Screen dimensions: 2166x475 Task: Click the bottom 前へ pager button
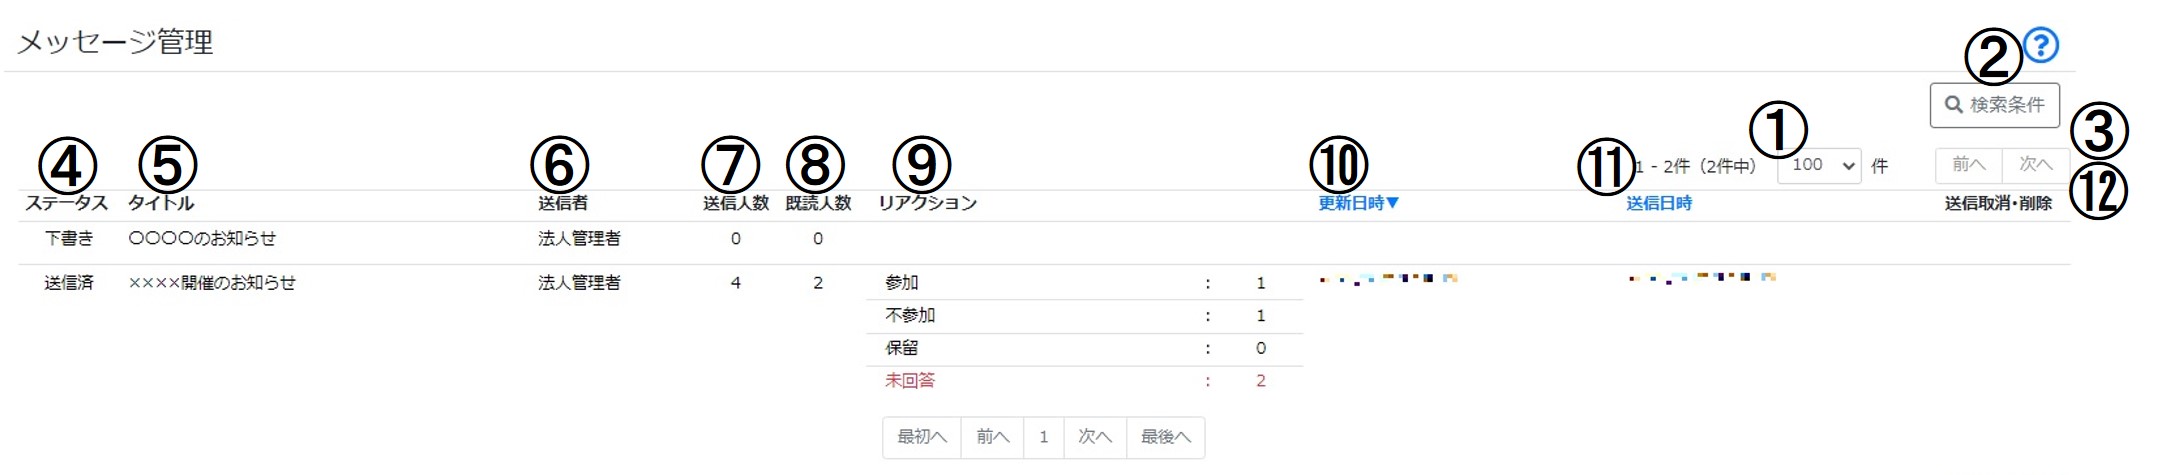click(x=992, y=437)
